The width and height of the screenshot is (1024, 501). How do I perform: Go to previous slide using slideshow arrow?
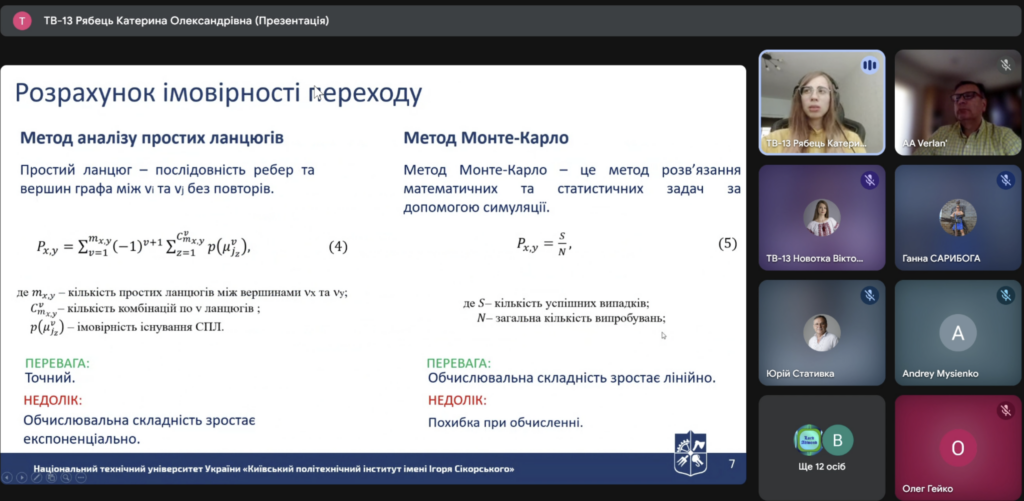pyautogui.click(x=7, y=477)
